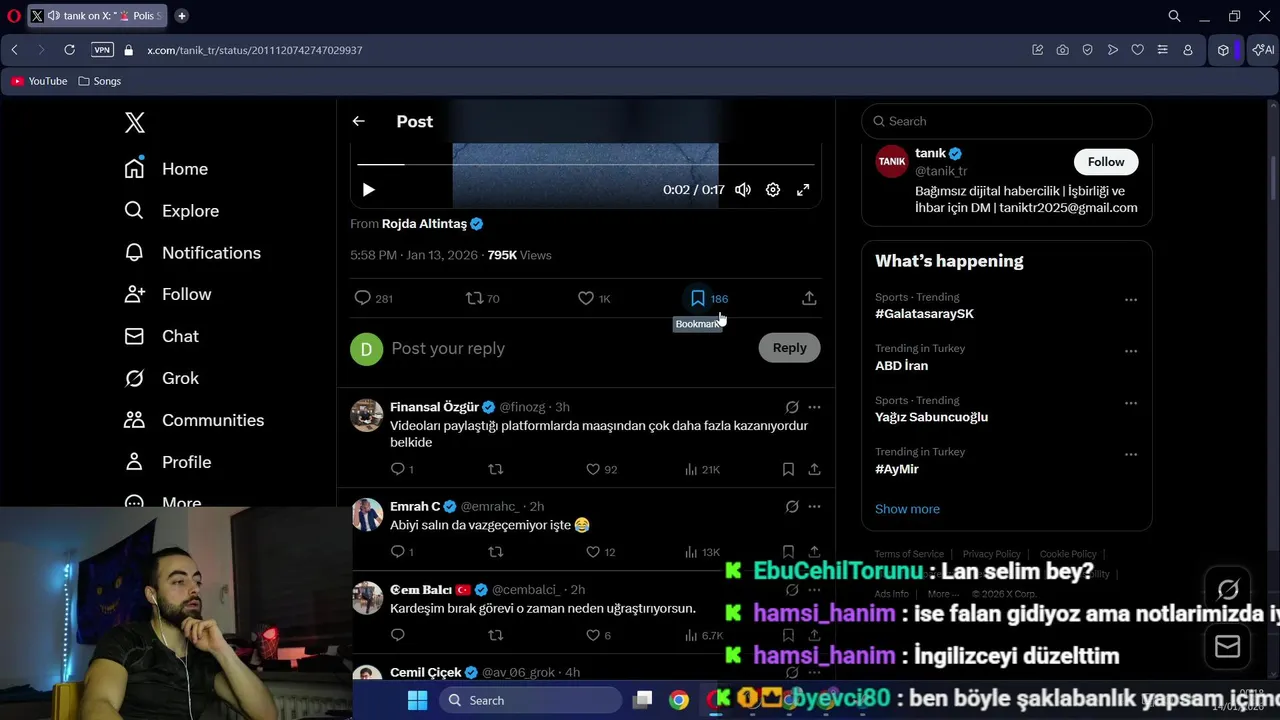
Task: Click Show more trends
Action: click(907, 509)
